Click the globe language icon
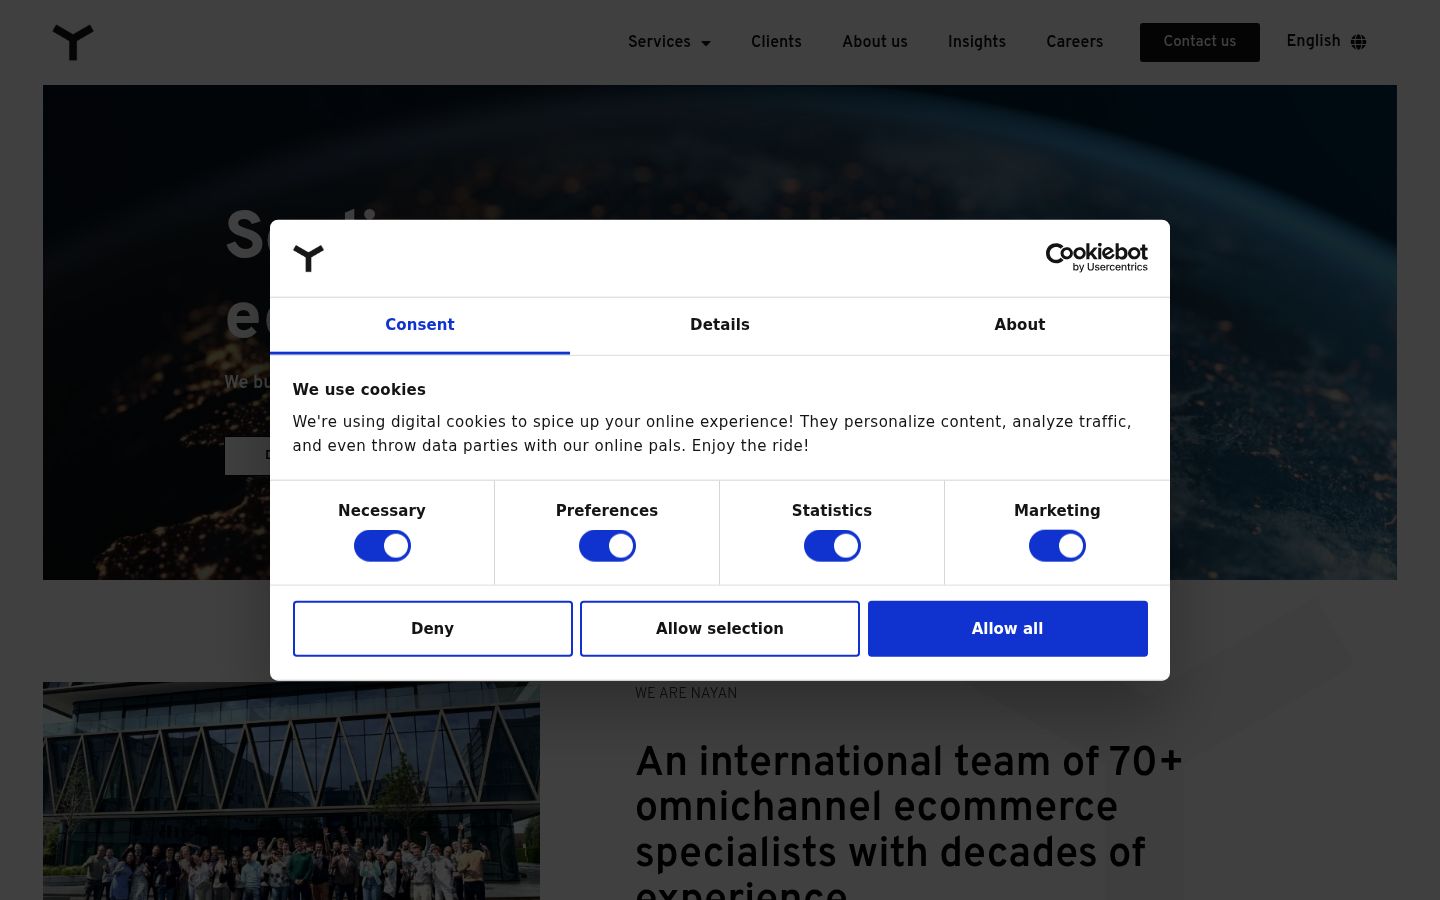The image size is (1440, 900). coord(1358,42)
